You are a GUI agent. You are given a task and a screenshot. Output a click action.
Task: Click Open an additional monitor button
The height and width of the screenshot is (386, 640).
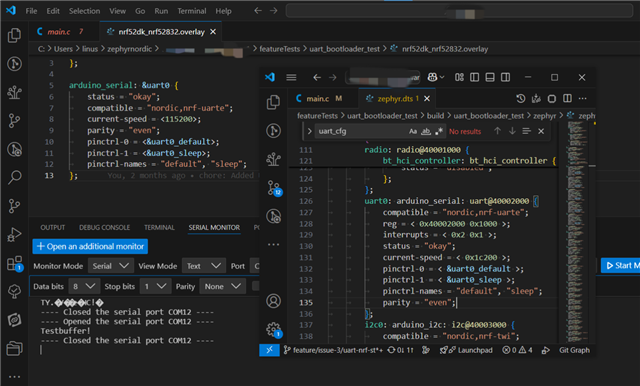point(90,246)
